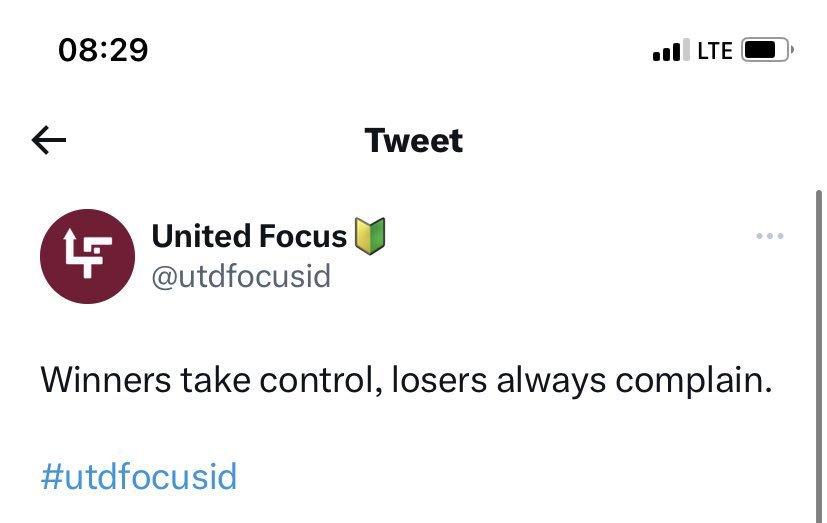The image size is (827, 523).
Task: Go back using the left arrow
Action: [49, 140]
